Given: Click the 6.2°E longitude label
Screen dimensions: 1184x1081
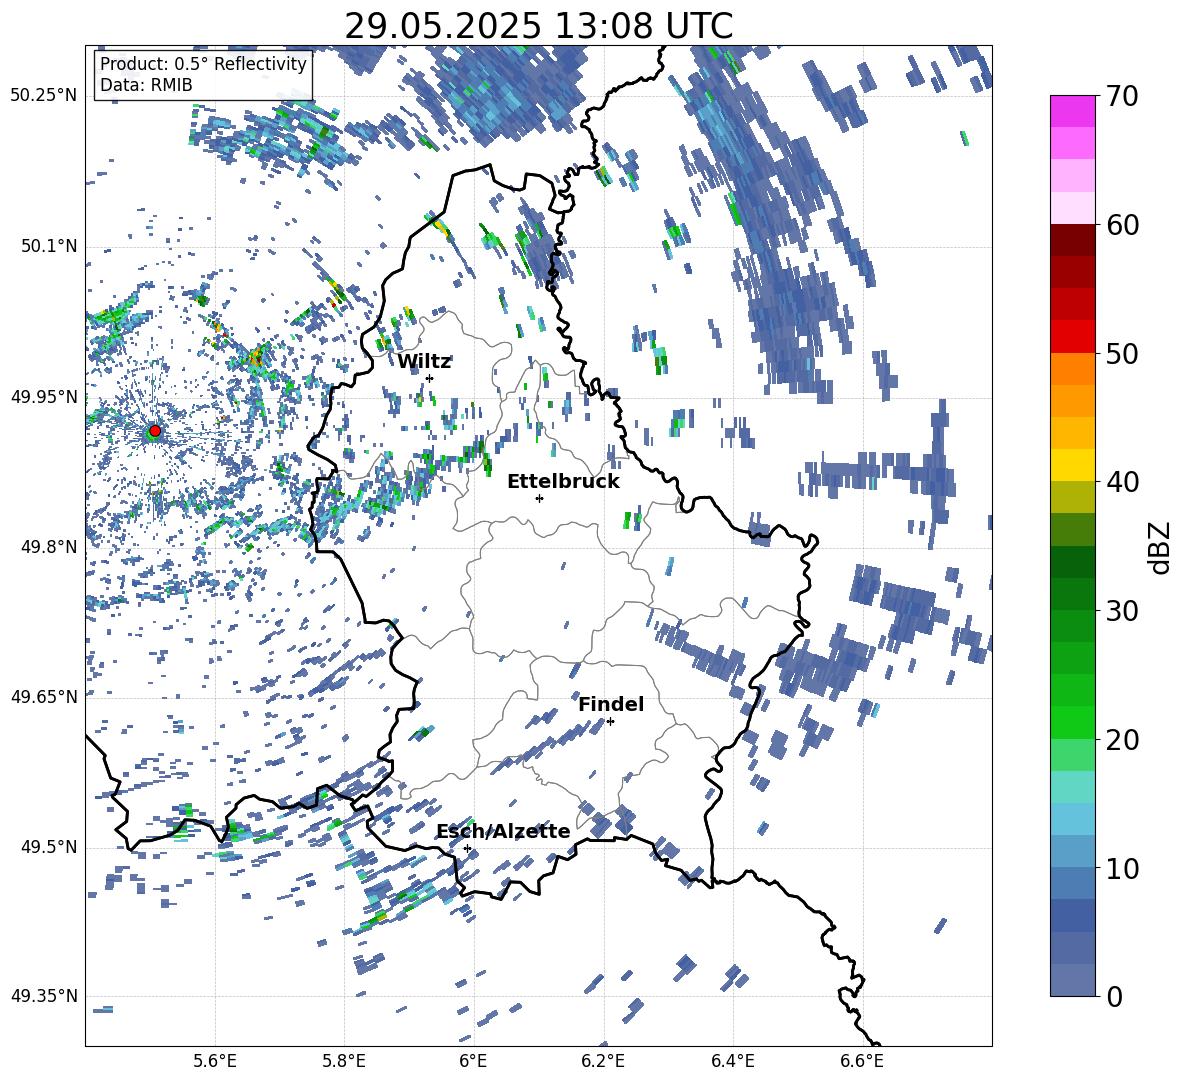Looking at the screenshot, I should (x=603, y=1061).
